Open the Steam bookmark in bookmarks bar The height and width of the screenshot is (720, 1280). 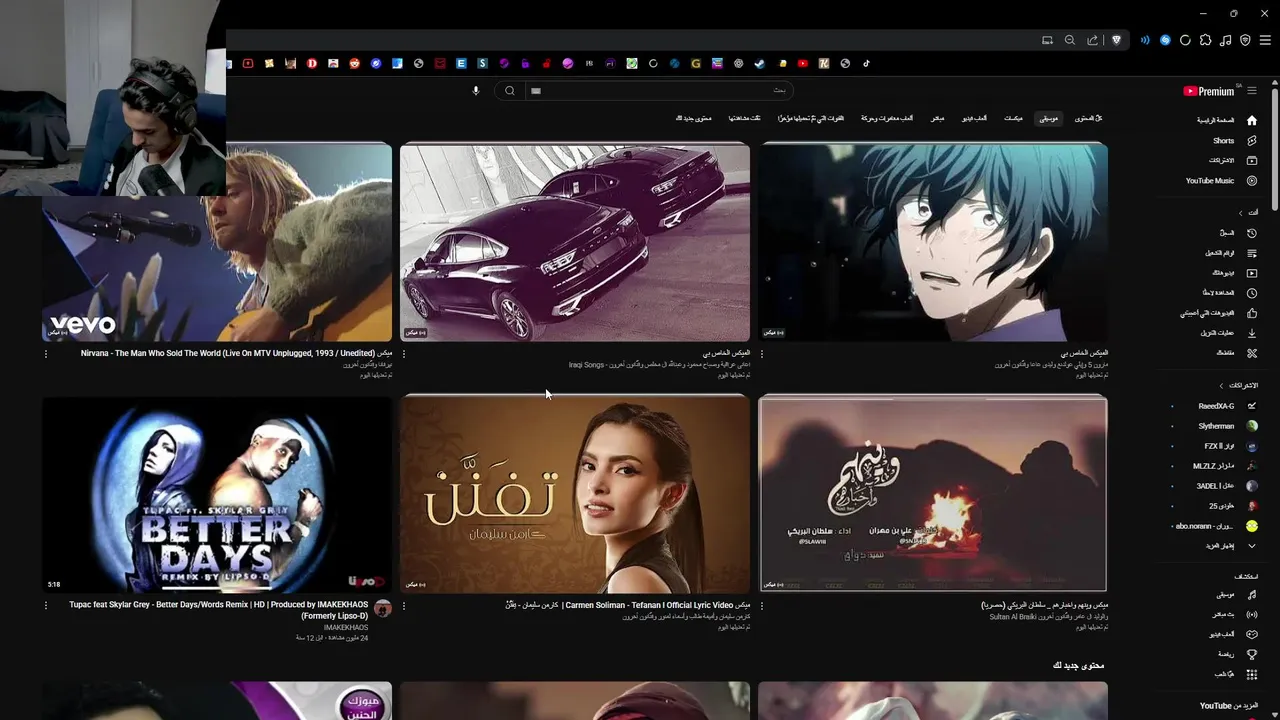(760, 63)
